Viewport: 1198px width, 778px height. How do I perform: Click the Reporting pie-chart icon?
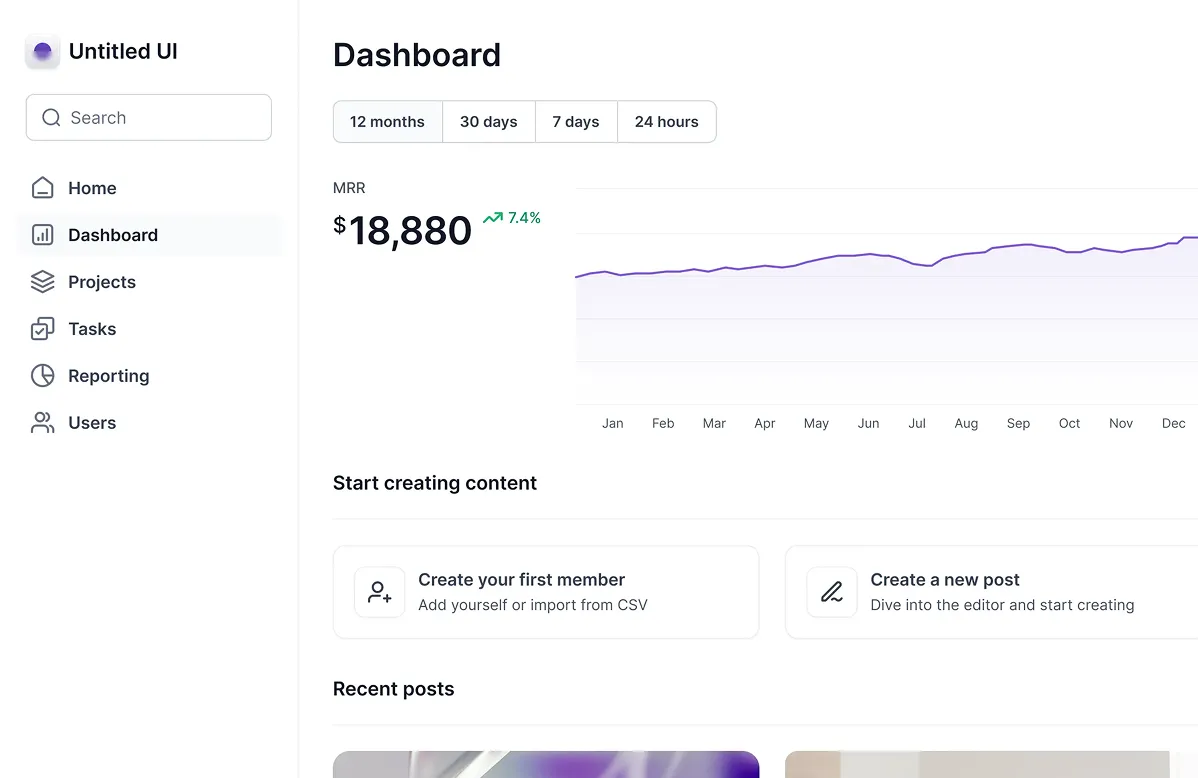pyautogui.click(x=43, y=375)
